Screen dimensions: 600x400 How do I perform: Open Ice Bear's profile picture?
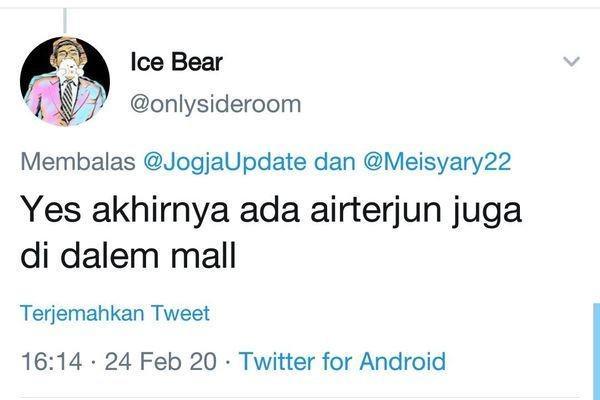[65, 82]
